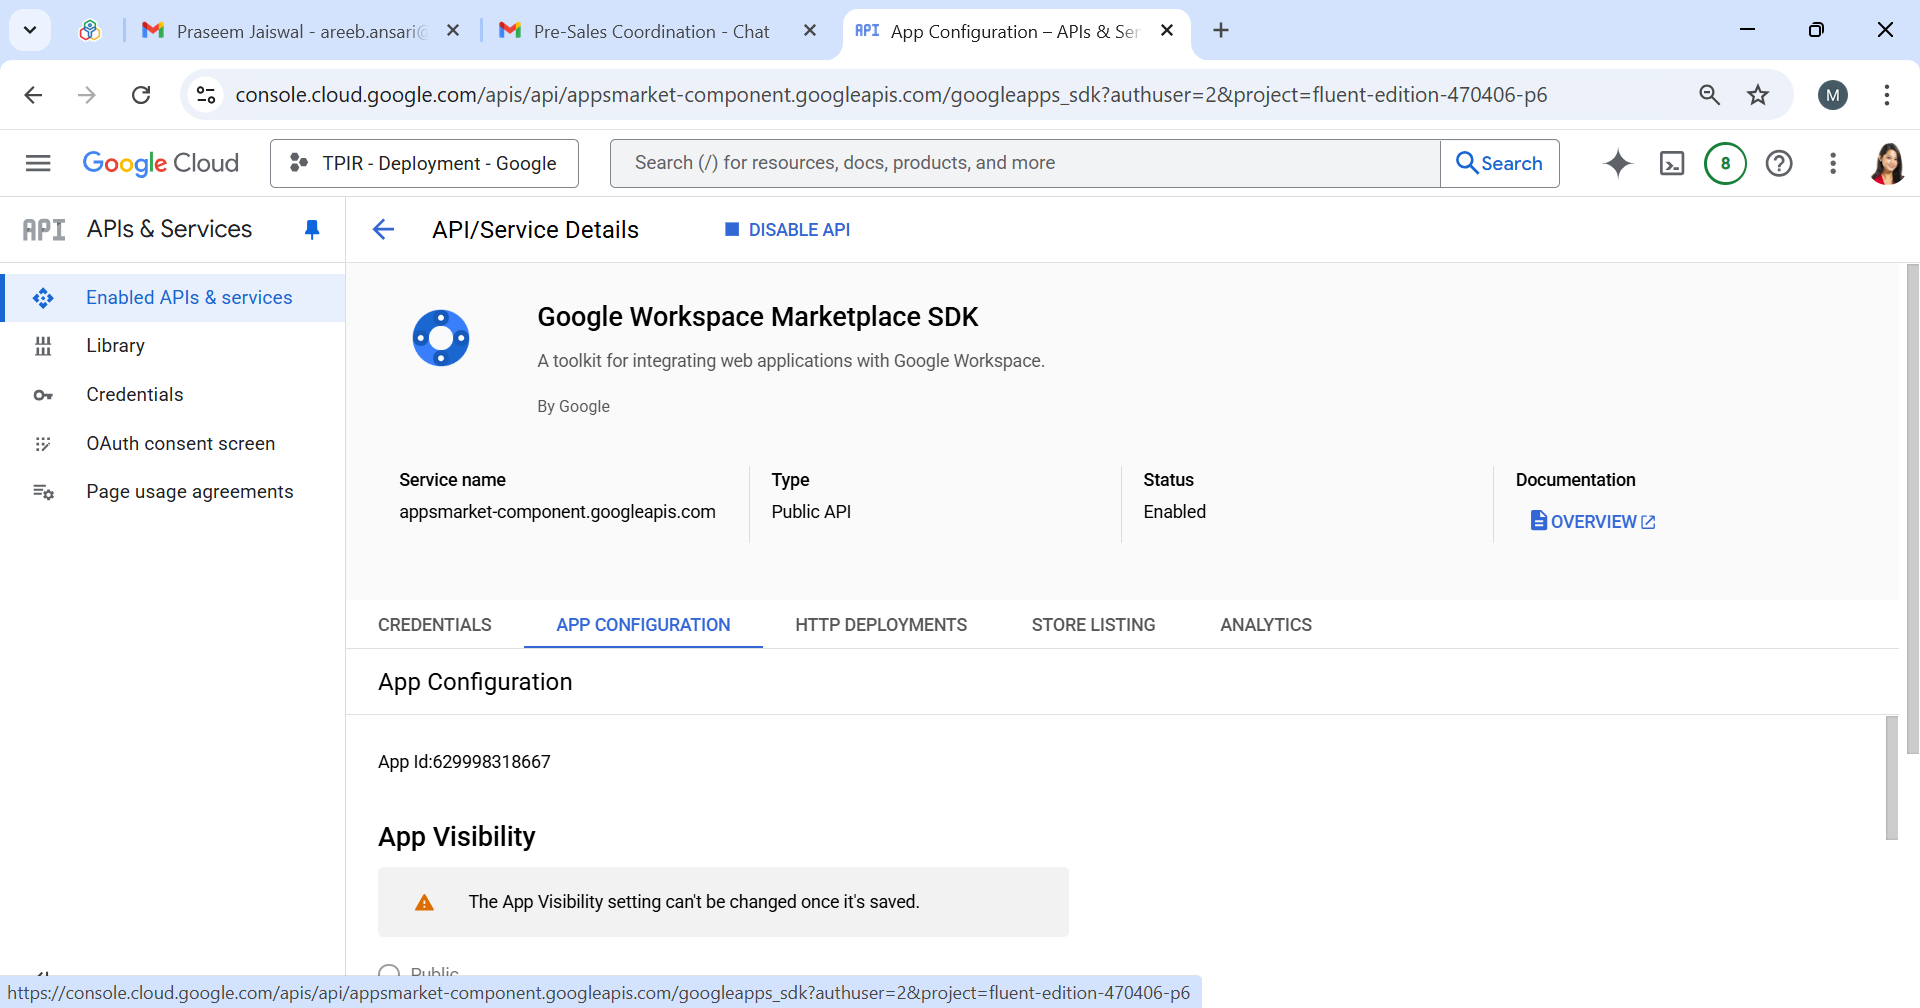Click the browser forward navigation arrow
The height and width of the screenshot is (1008, 1920).
click(x=87, y=95)
